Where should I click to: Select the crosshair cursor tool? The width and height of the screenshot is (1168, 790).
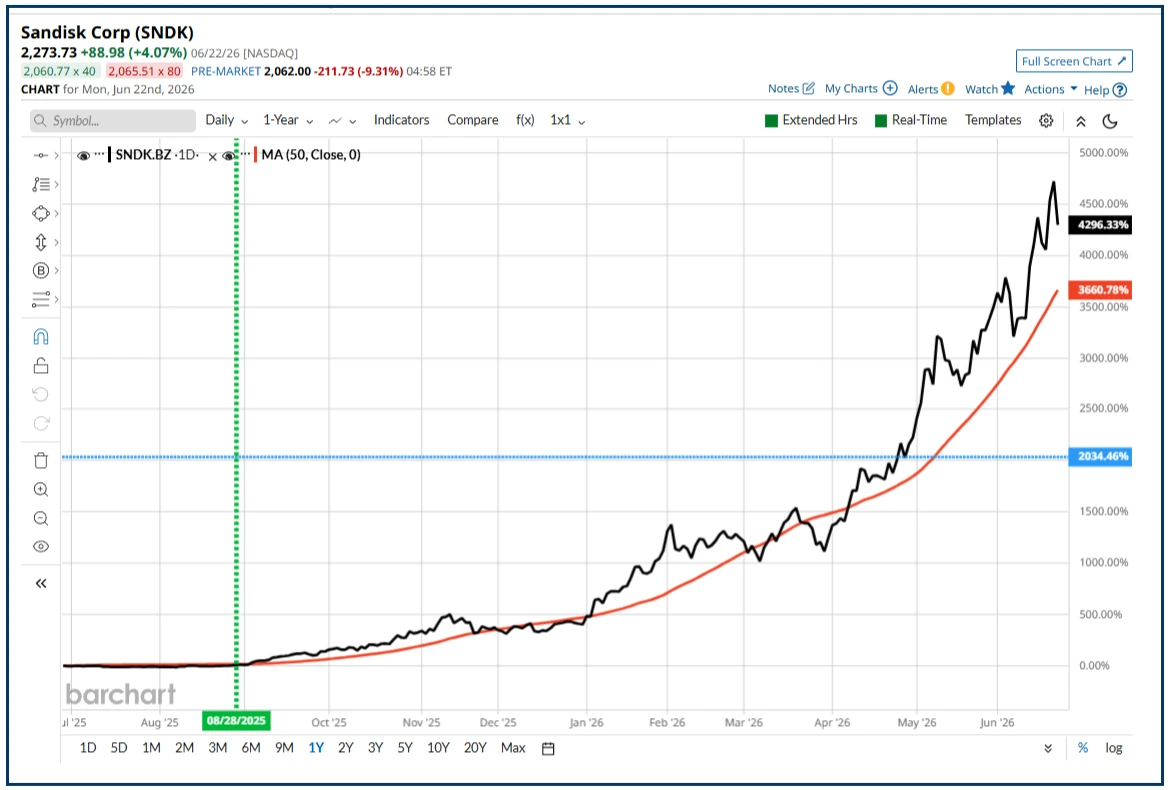41,156
